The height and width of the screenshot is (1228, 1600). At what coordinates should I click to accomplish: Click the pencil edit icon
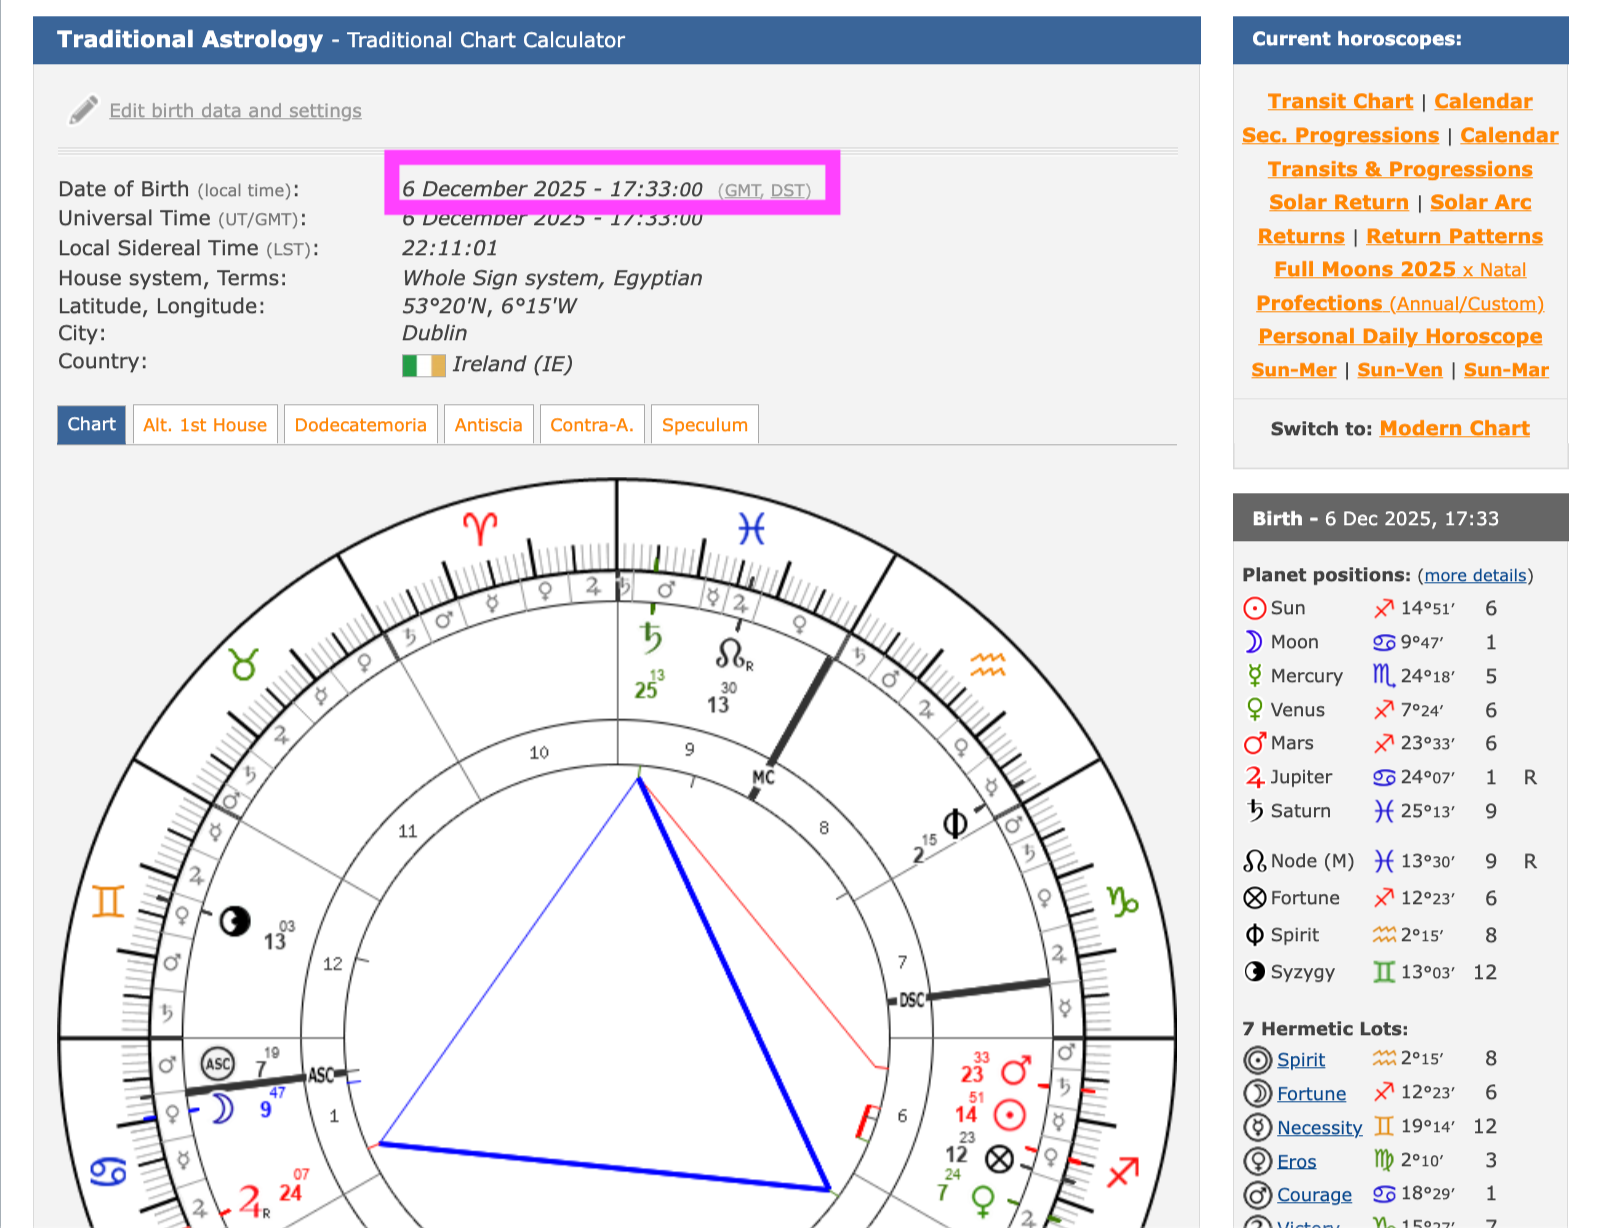[x=83, y=110]
